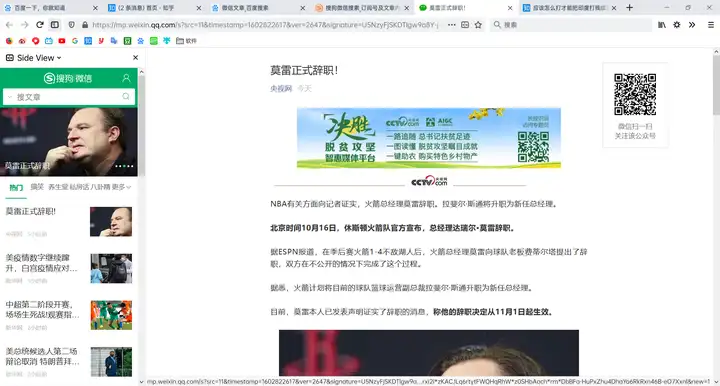Open a new tab with plus button
This screenshot has width=720, height=386.
[x=630, y=8]
